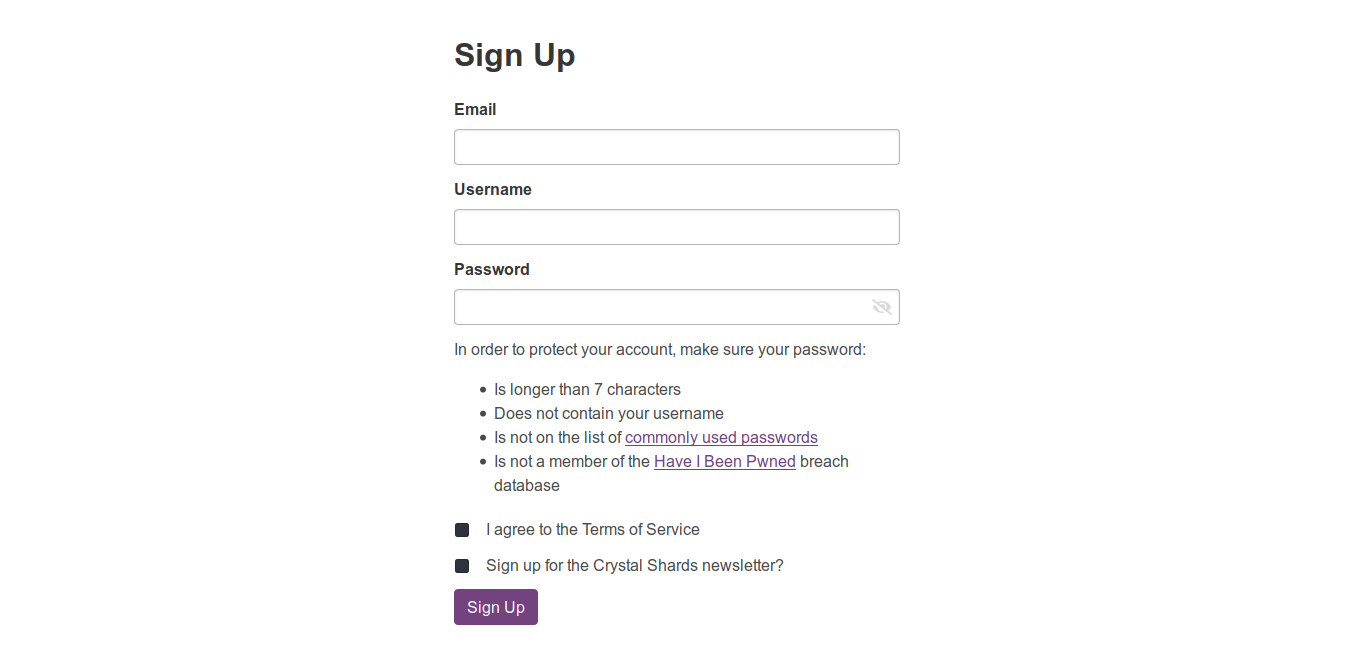This screenshot has height=666, width=1354.
Task: Click the 'Is not a member of the' text
Action: tap(572, 461)
